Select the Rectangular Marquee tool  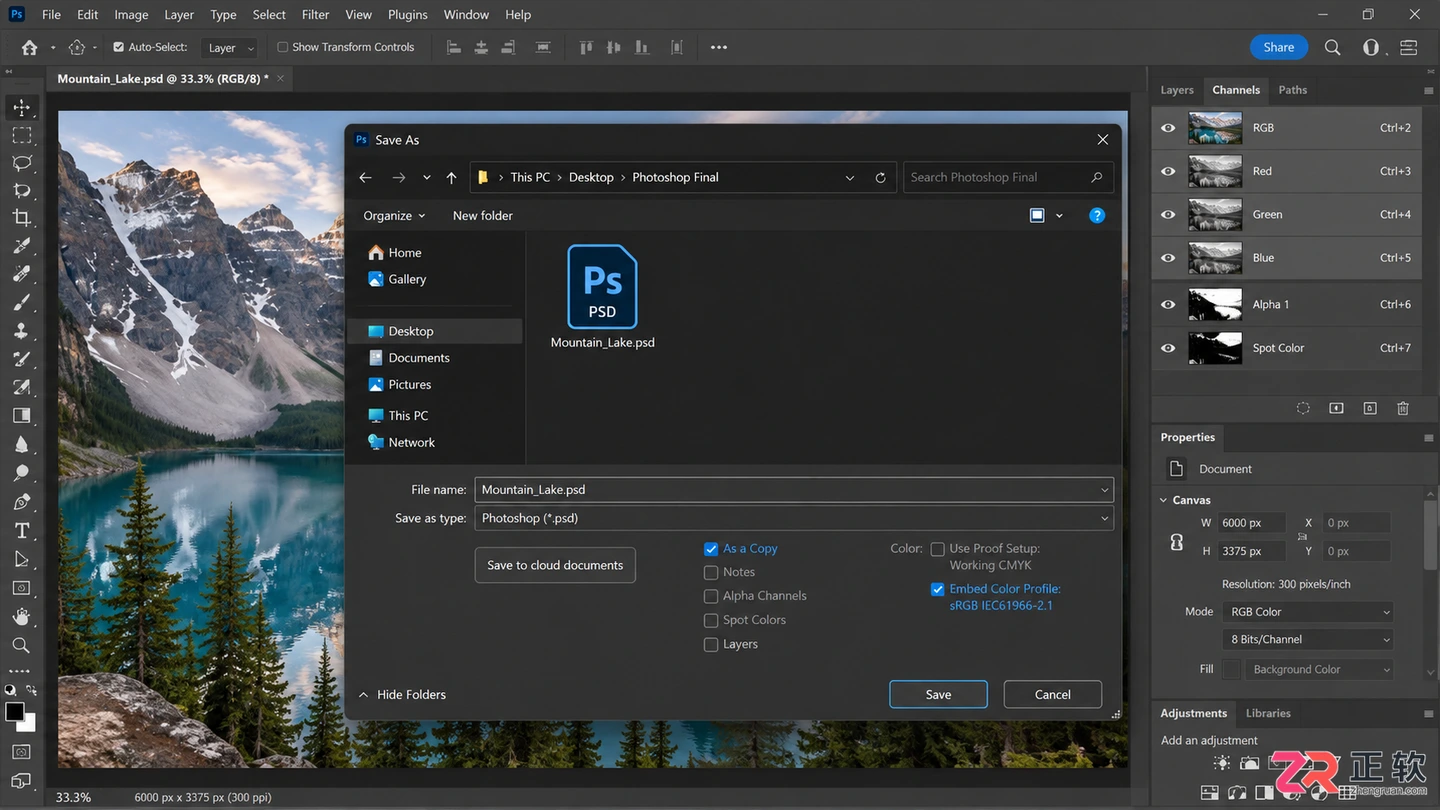(x=22, y=135)
